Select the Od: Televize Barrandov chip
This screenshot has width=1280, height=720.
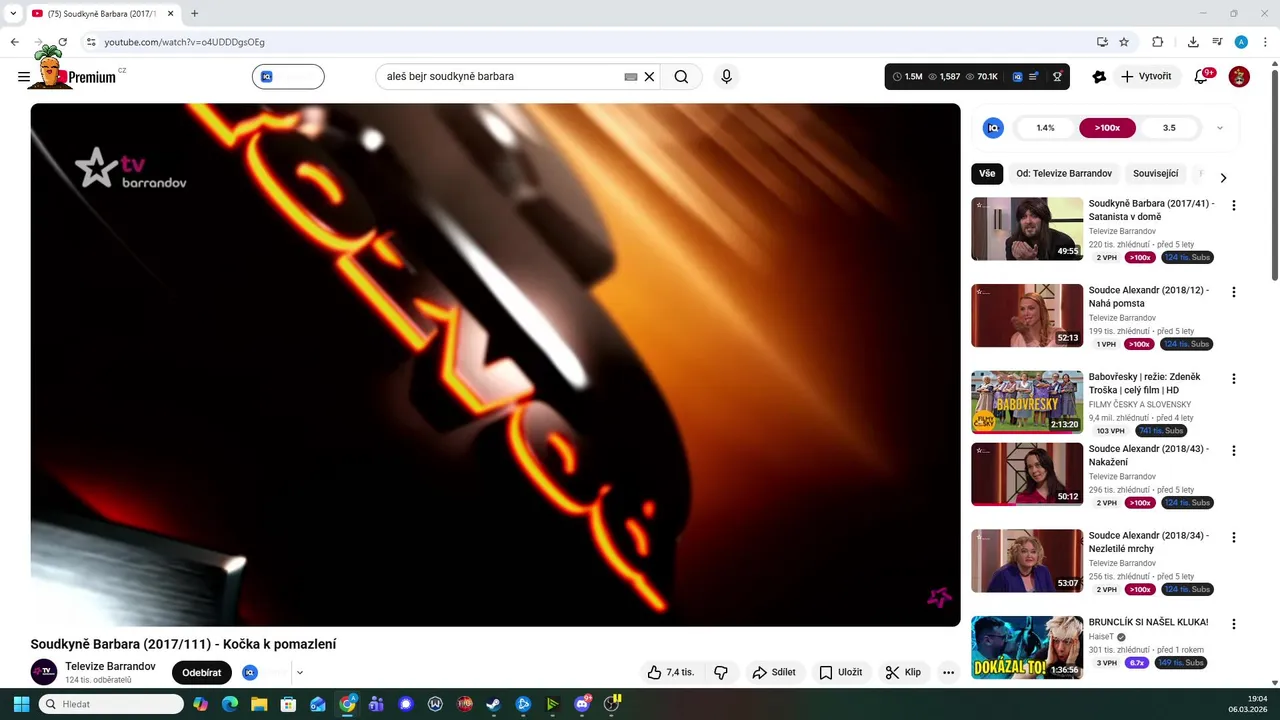tap(1064, 173)
